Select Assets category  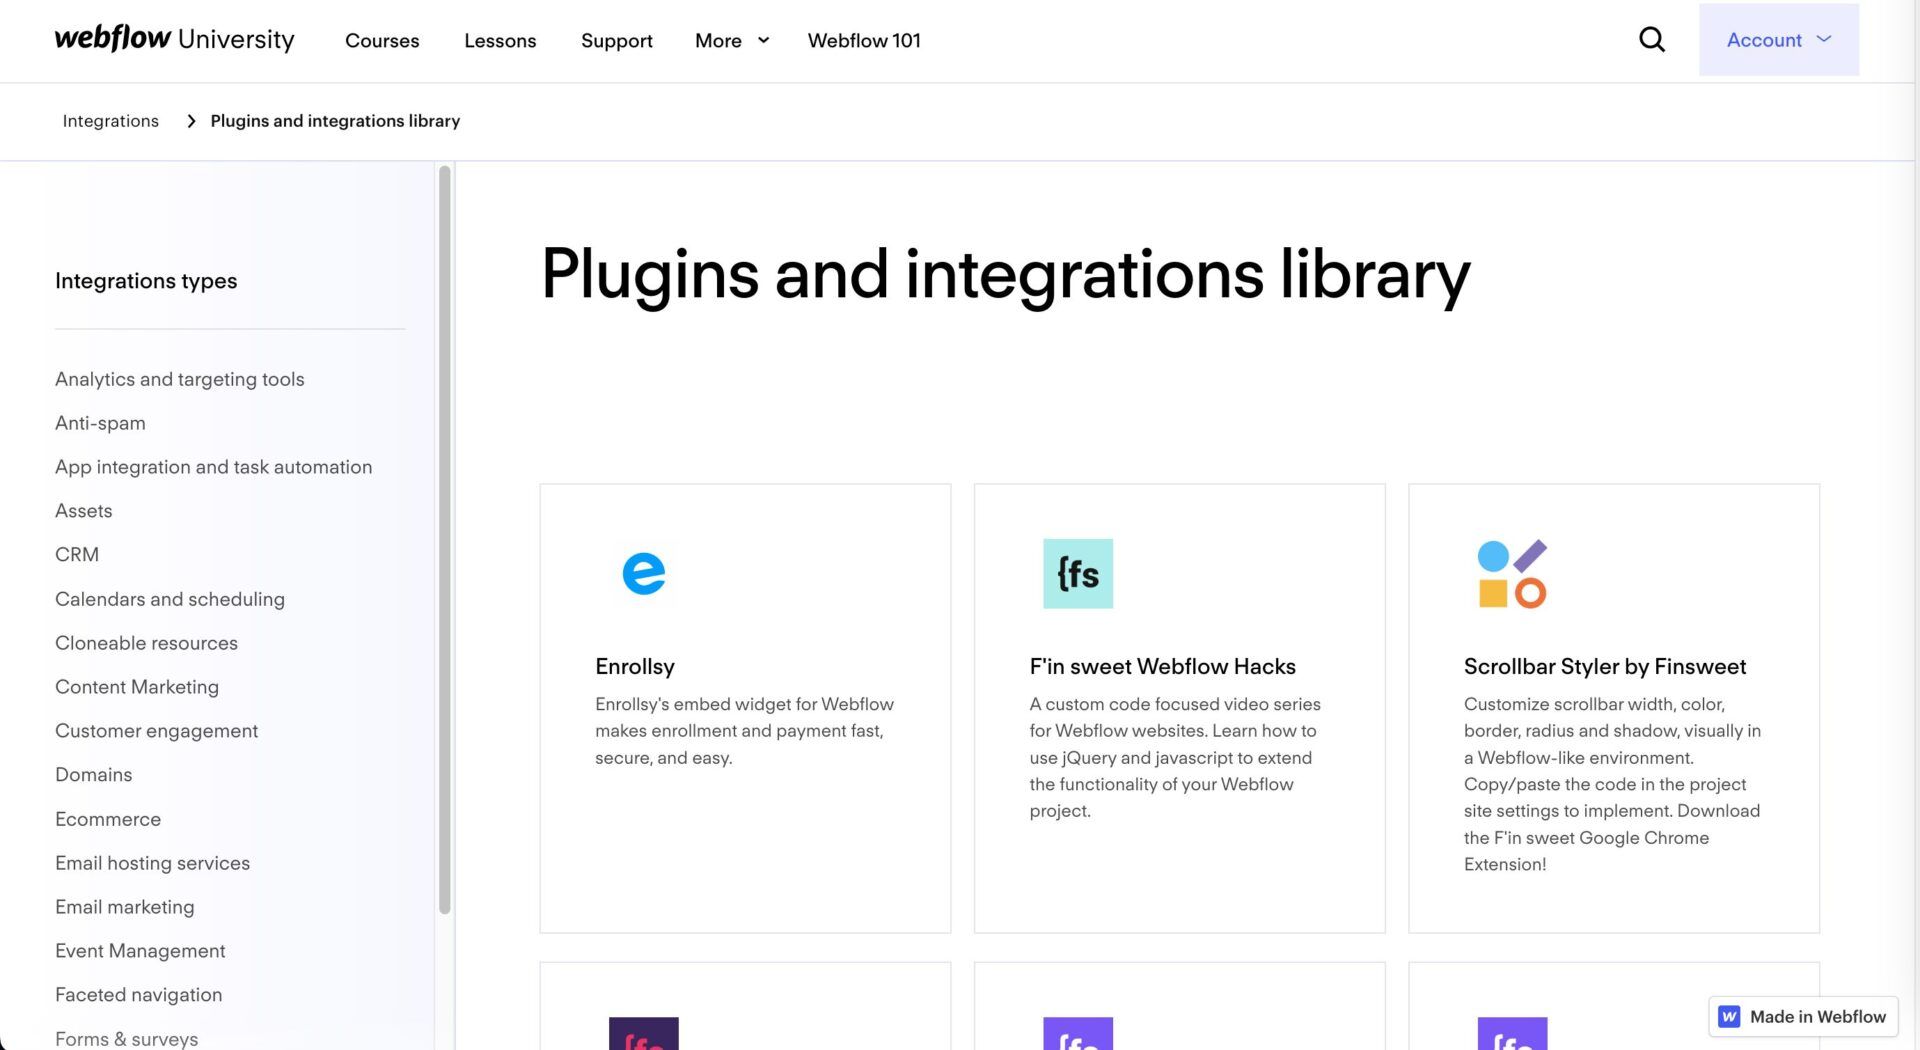[x=84, y=511]
